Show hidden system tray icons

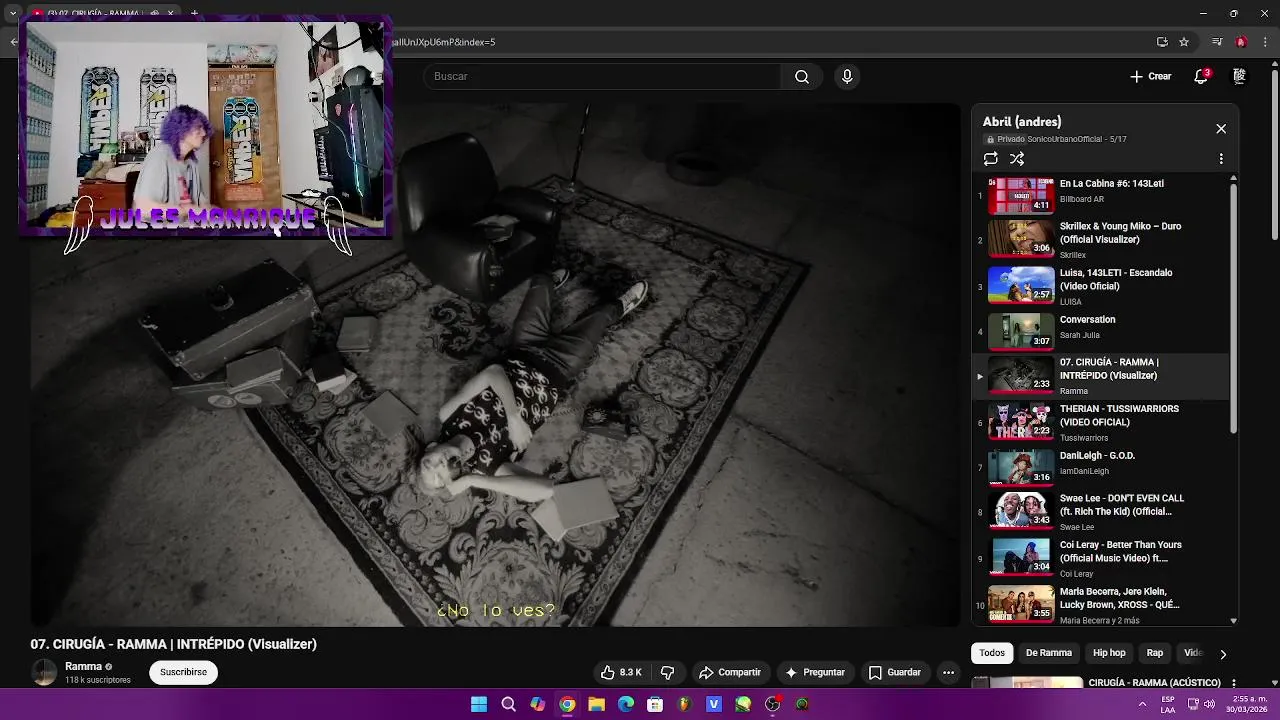pos(1142,704)
